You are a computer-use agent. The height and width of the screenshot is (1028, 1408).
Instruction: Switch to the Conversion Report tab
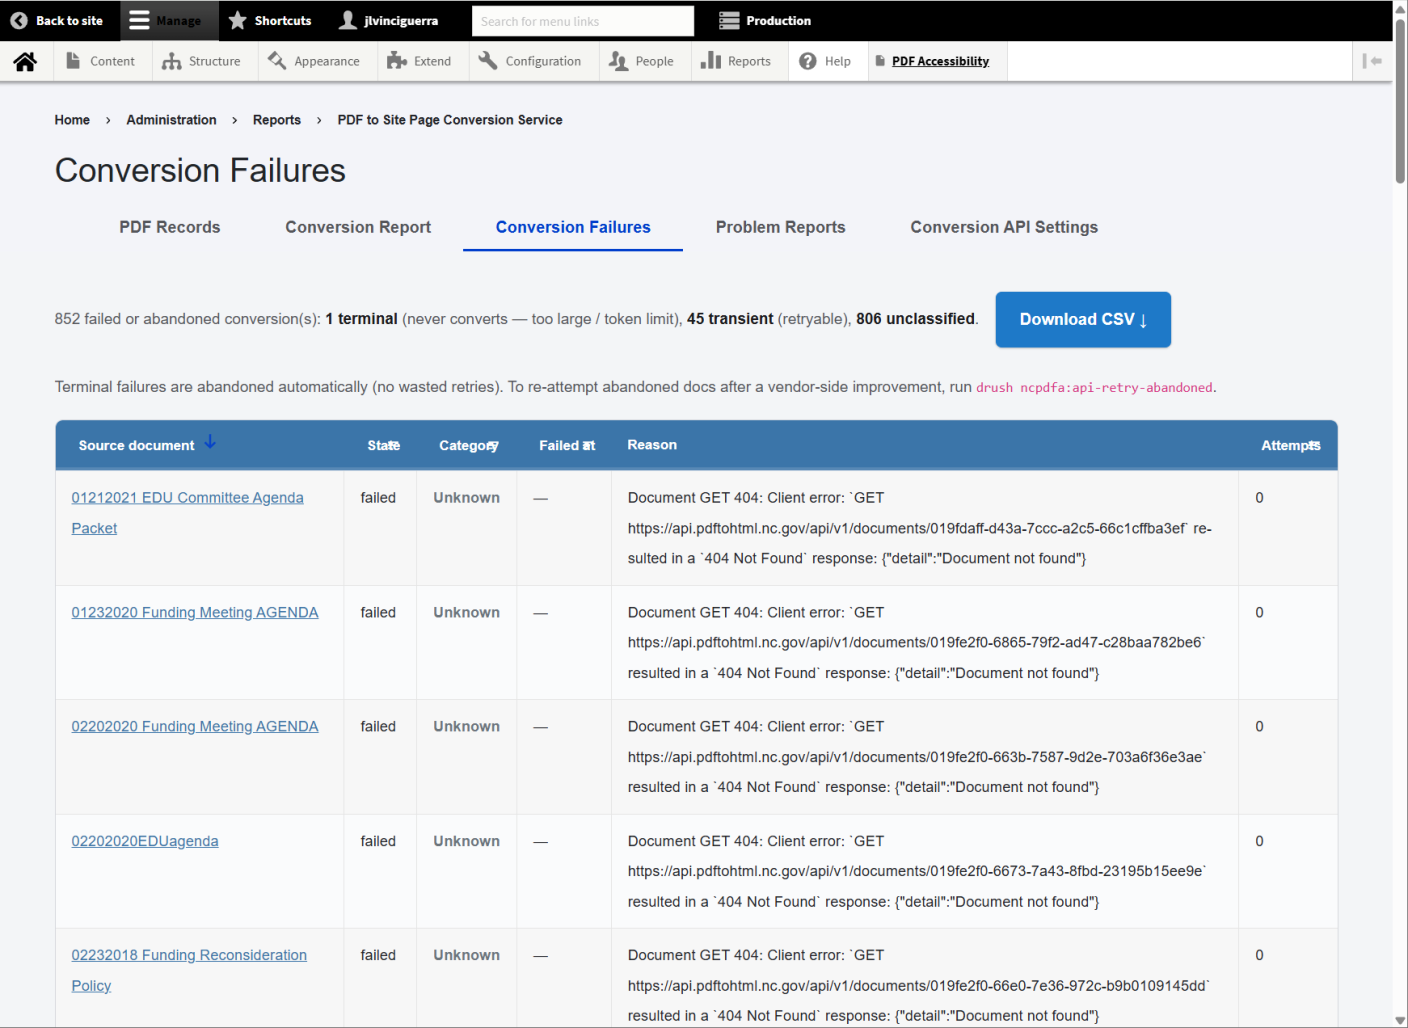click(358, 227)
